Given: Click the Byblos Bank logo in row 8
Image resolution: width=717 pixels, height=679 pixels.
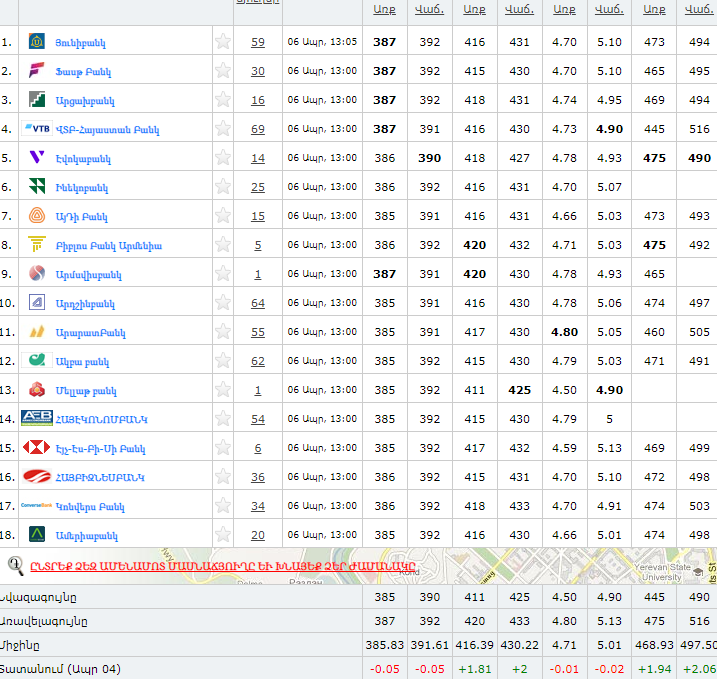Looking at the screenshot, I should click(x=37, y=244).
